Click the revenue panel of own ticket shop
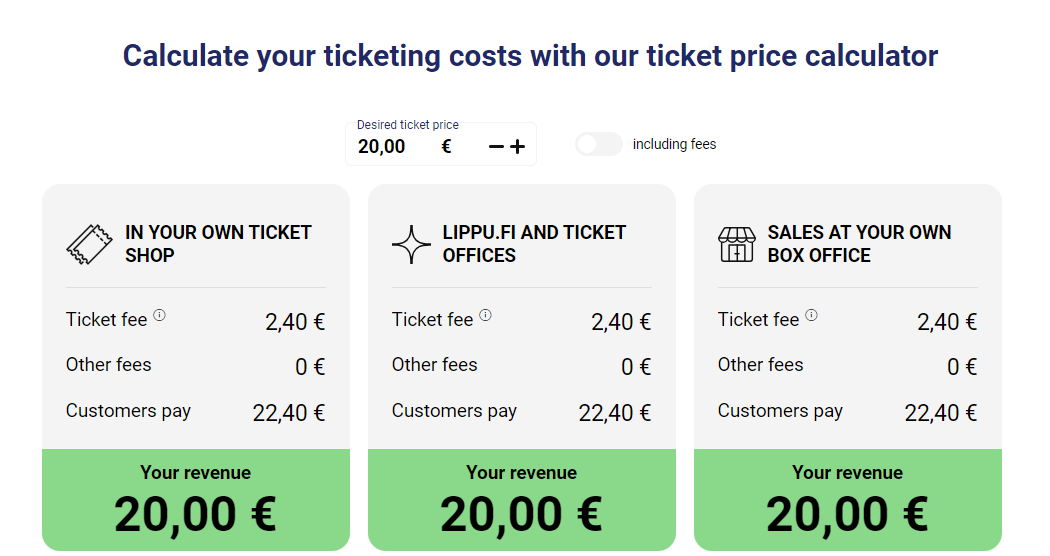 pyautogui.click(x=196, y=500)
